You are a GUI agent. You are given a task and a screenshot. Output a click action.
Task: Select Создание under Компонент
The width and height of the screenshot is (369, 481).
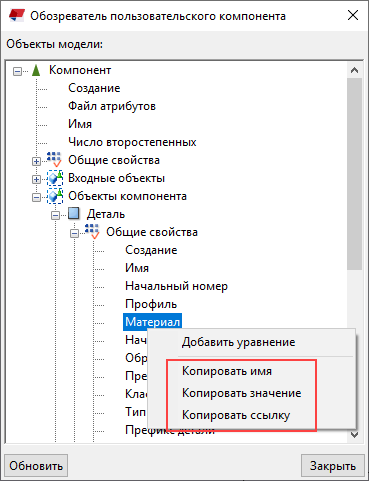(94, 88)
